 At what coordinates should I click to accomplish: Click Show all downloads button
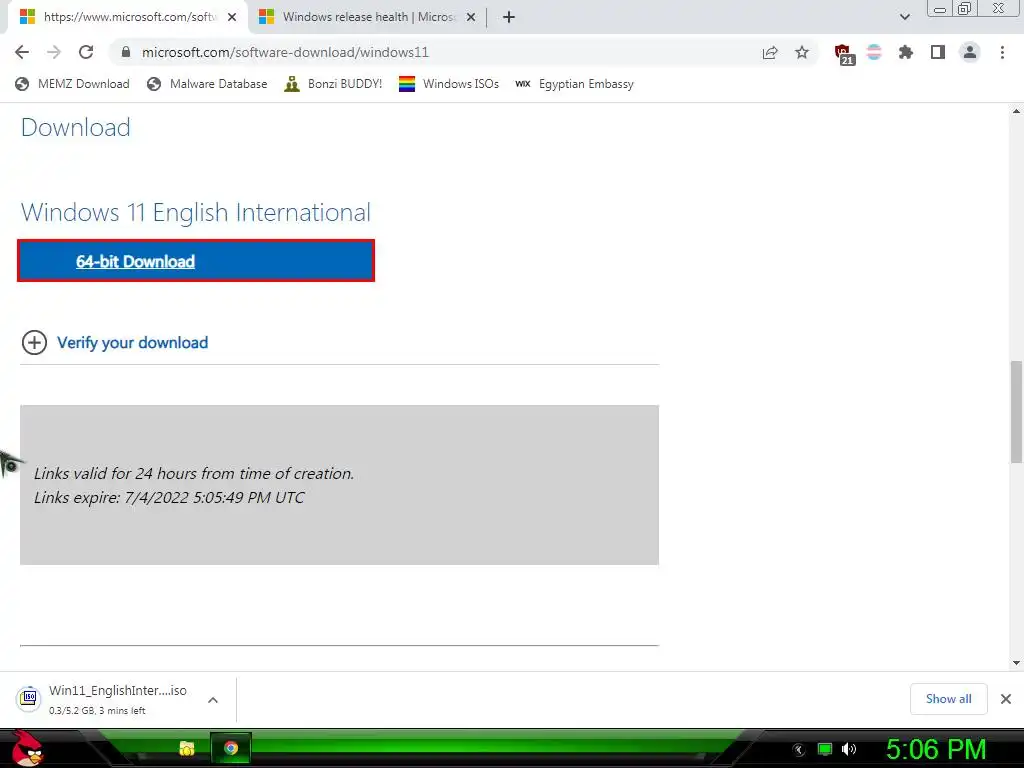point(948,699)
